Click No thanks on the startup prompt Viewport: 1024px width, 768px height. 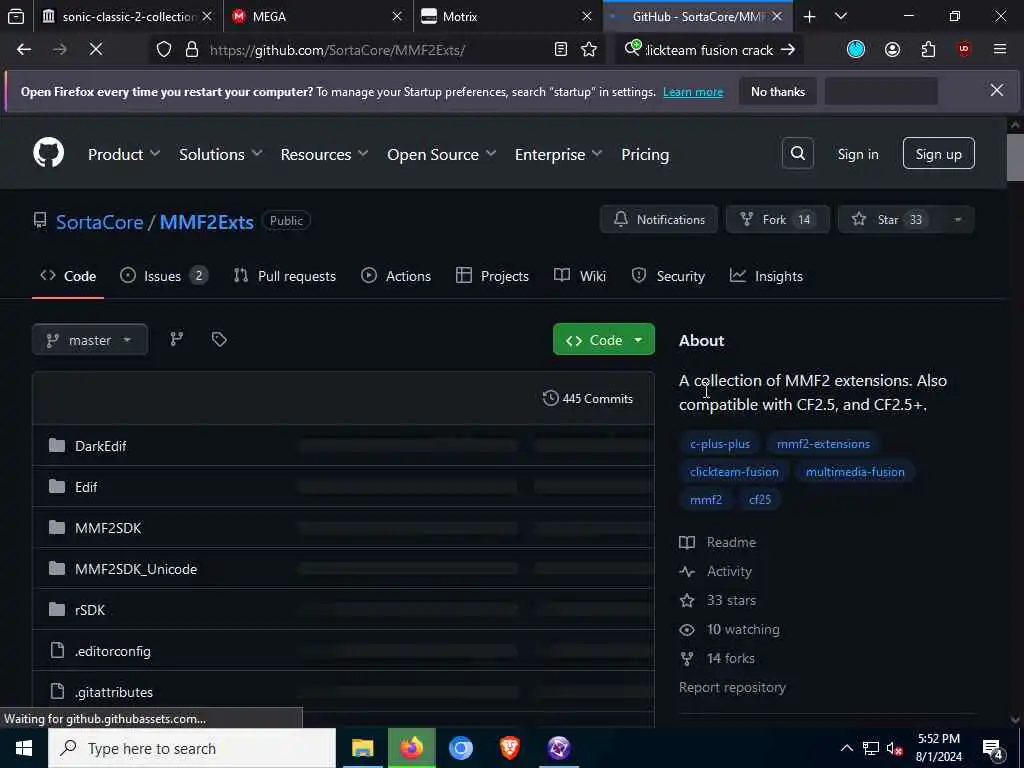tap(778, 91)
